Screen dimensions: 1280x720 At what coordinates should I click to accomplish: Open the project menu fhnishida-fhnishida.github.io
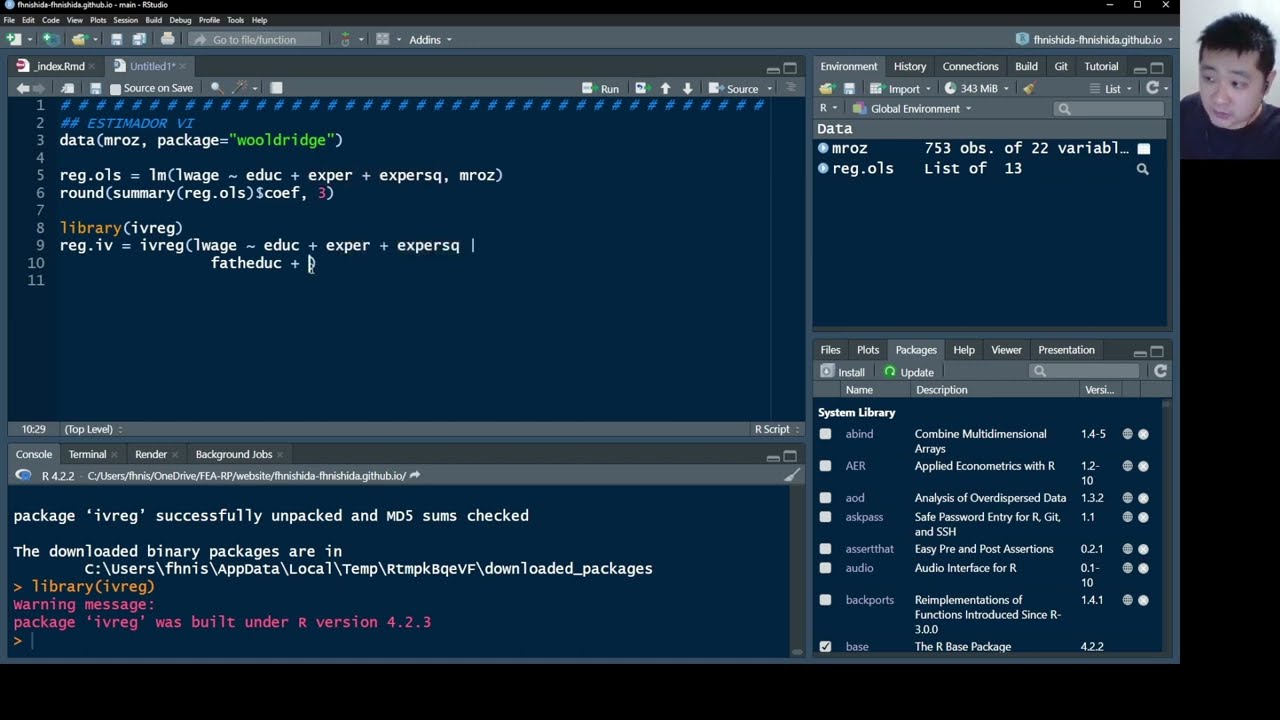click(1095, 40)
